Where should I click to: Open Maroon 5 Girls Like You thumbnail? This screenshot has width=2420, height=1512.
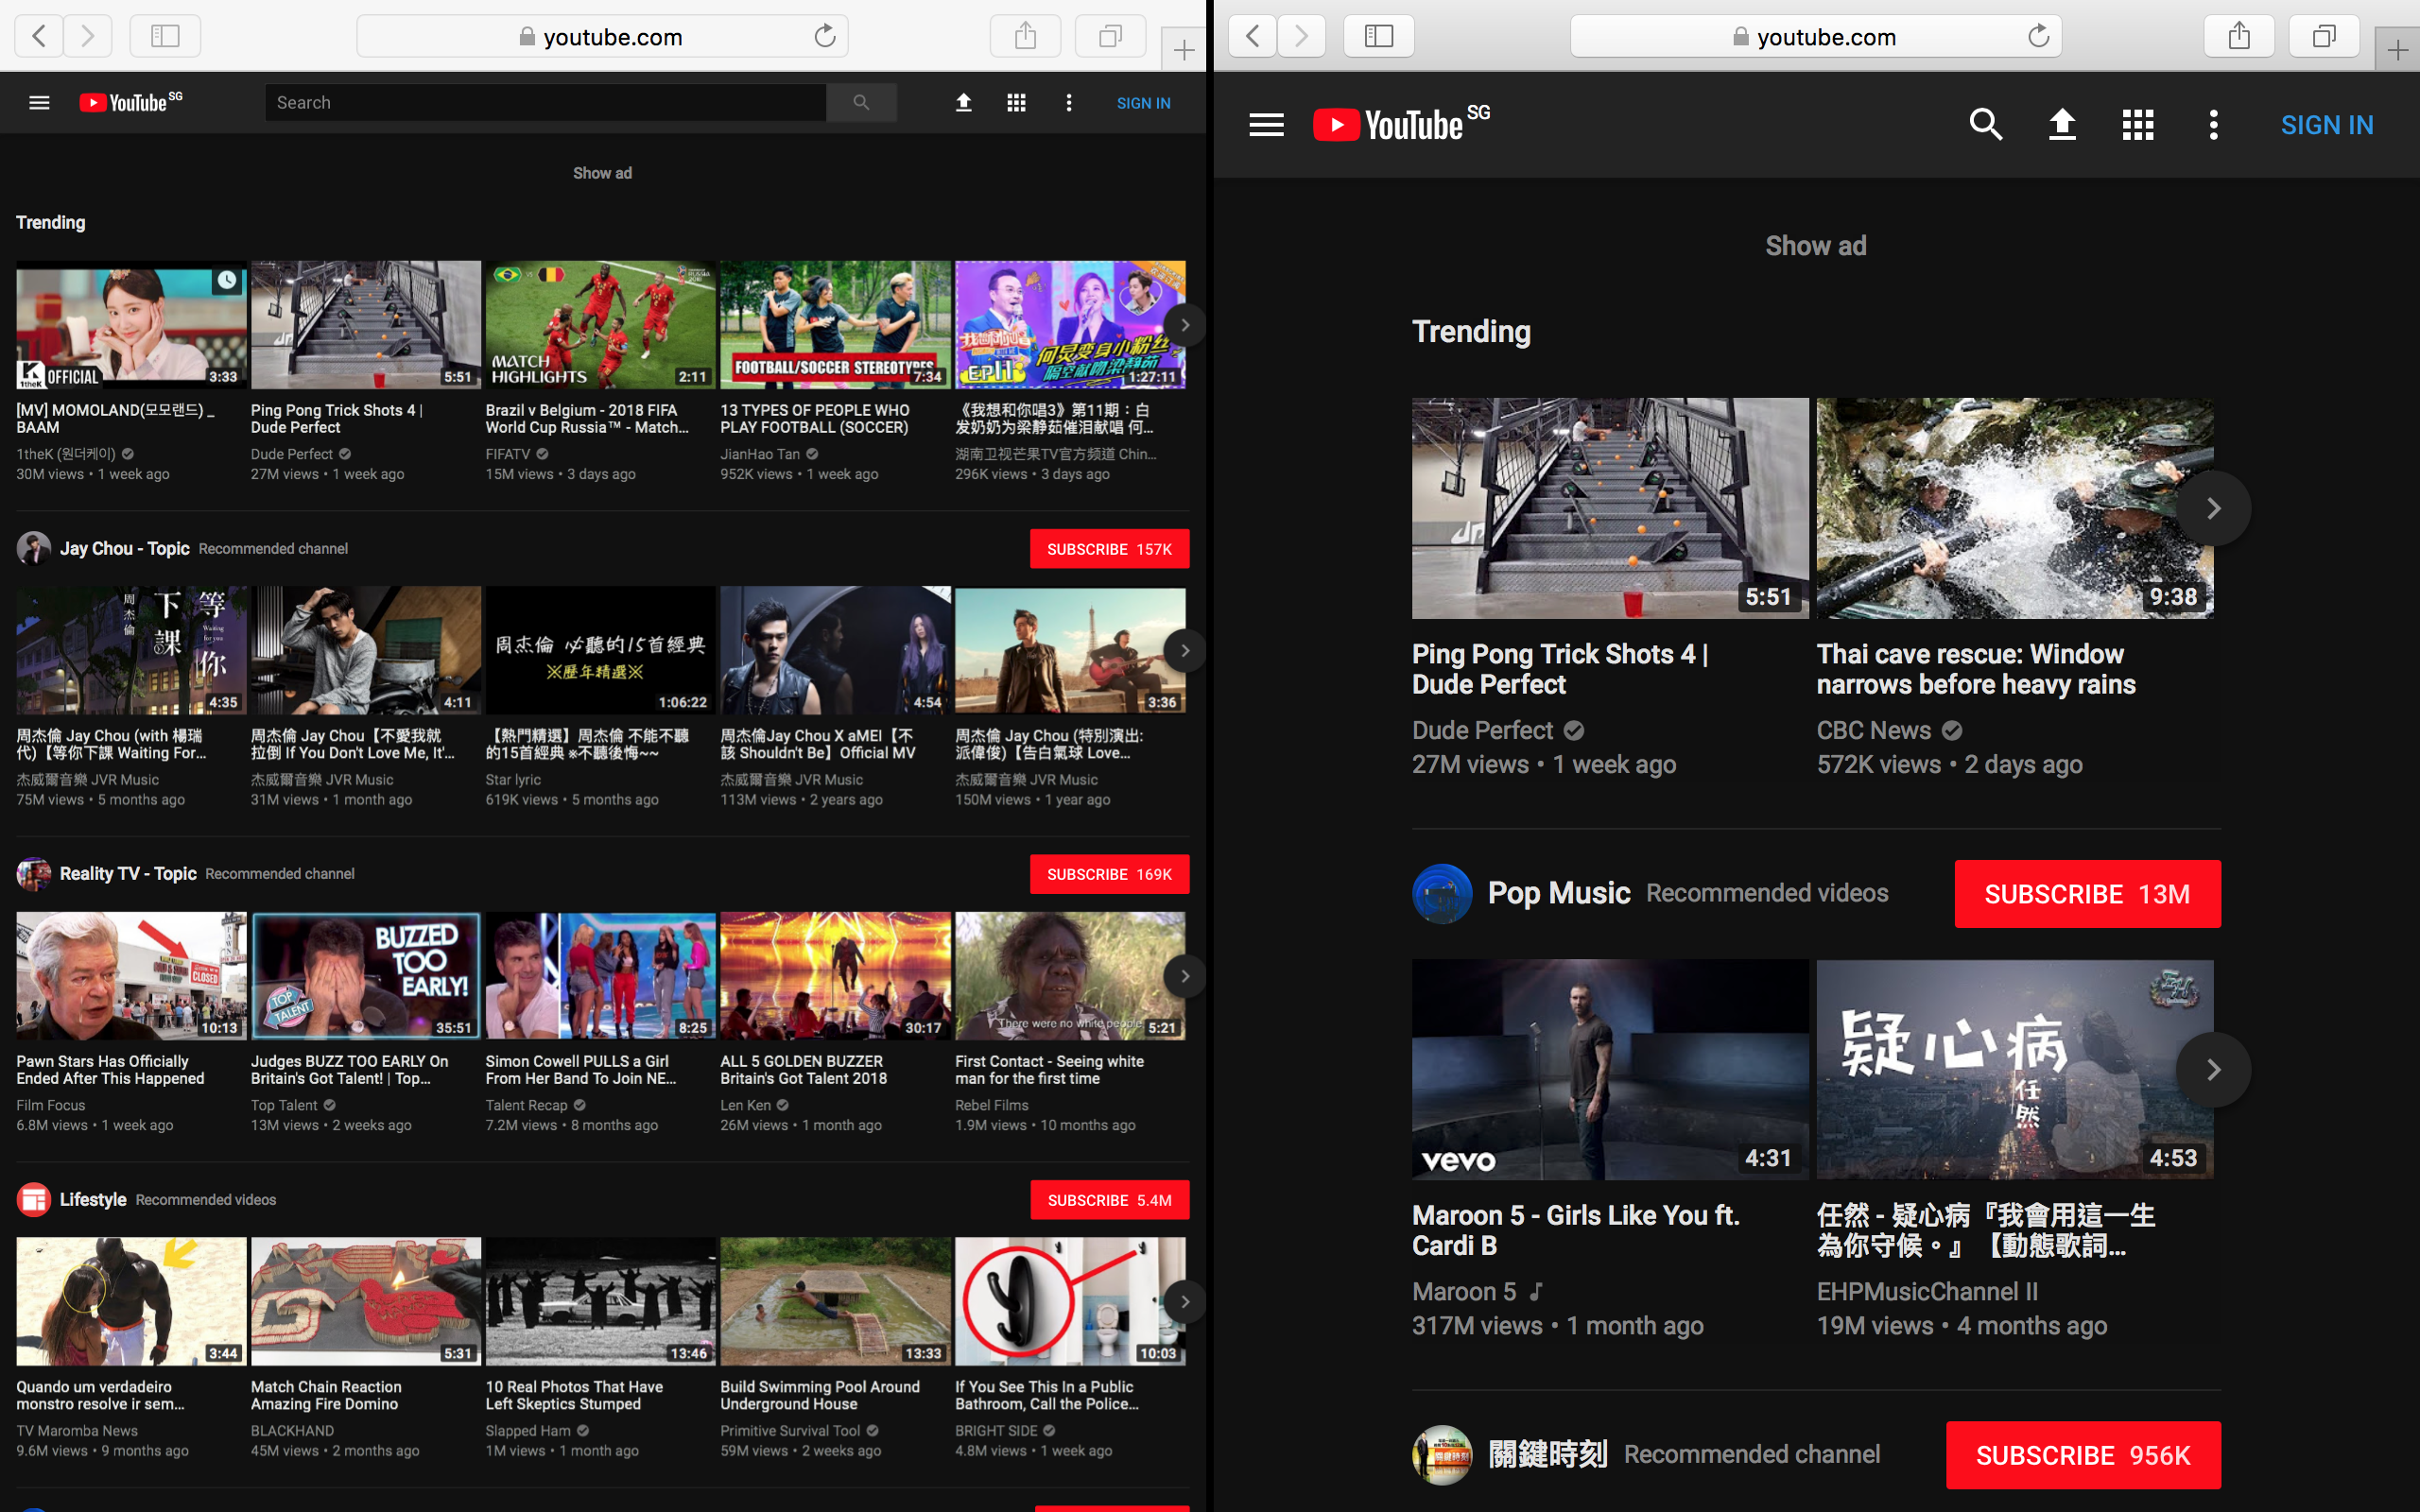(x=1610, y=1069)
